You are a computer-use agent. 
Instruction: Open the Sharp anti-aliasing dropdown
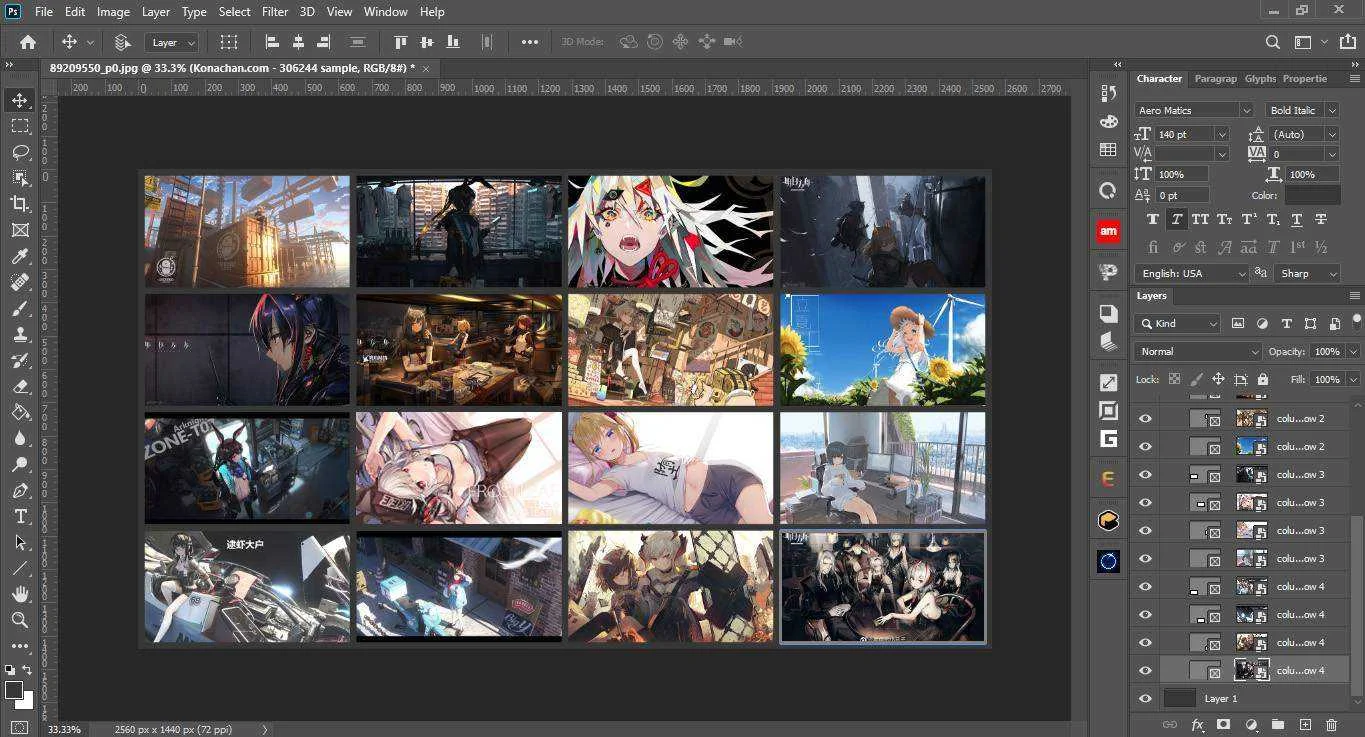1307,273
